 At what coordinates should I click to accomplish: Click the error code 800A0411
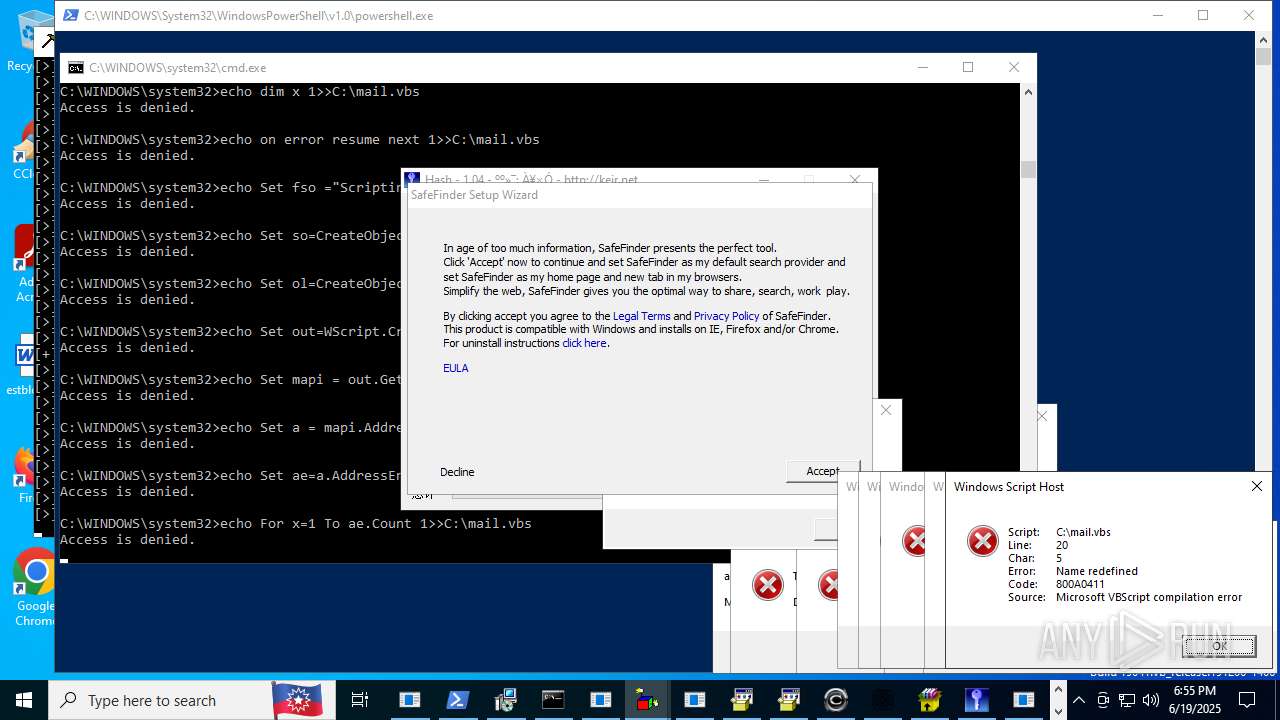pyautogui.click(x=1080, y=584)
